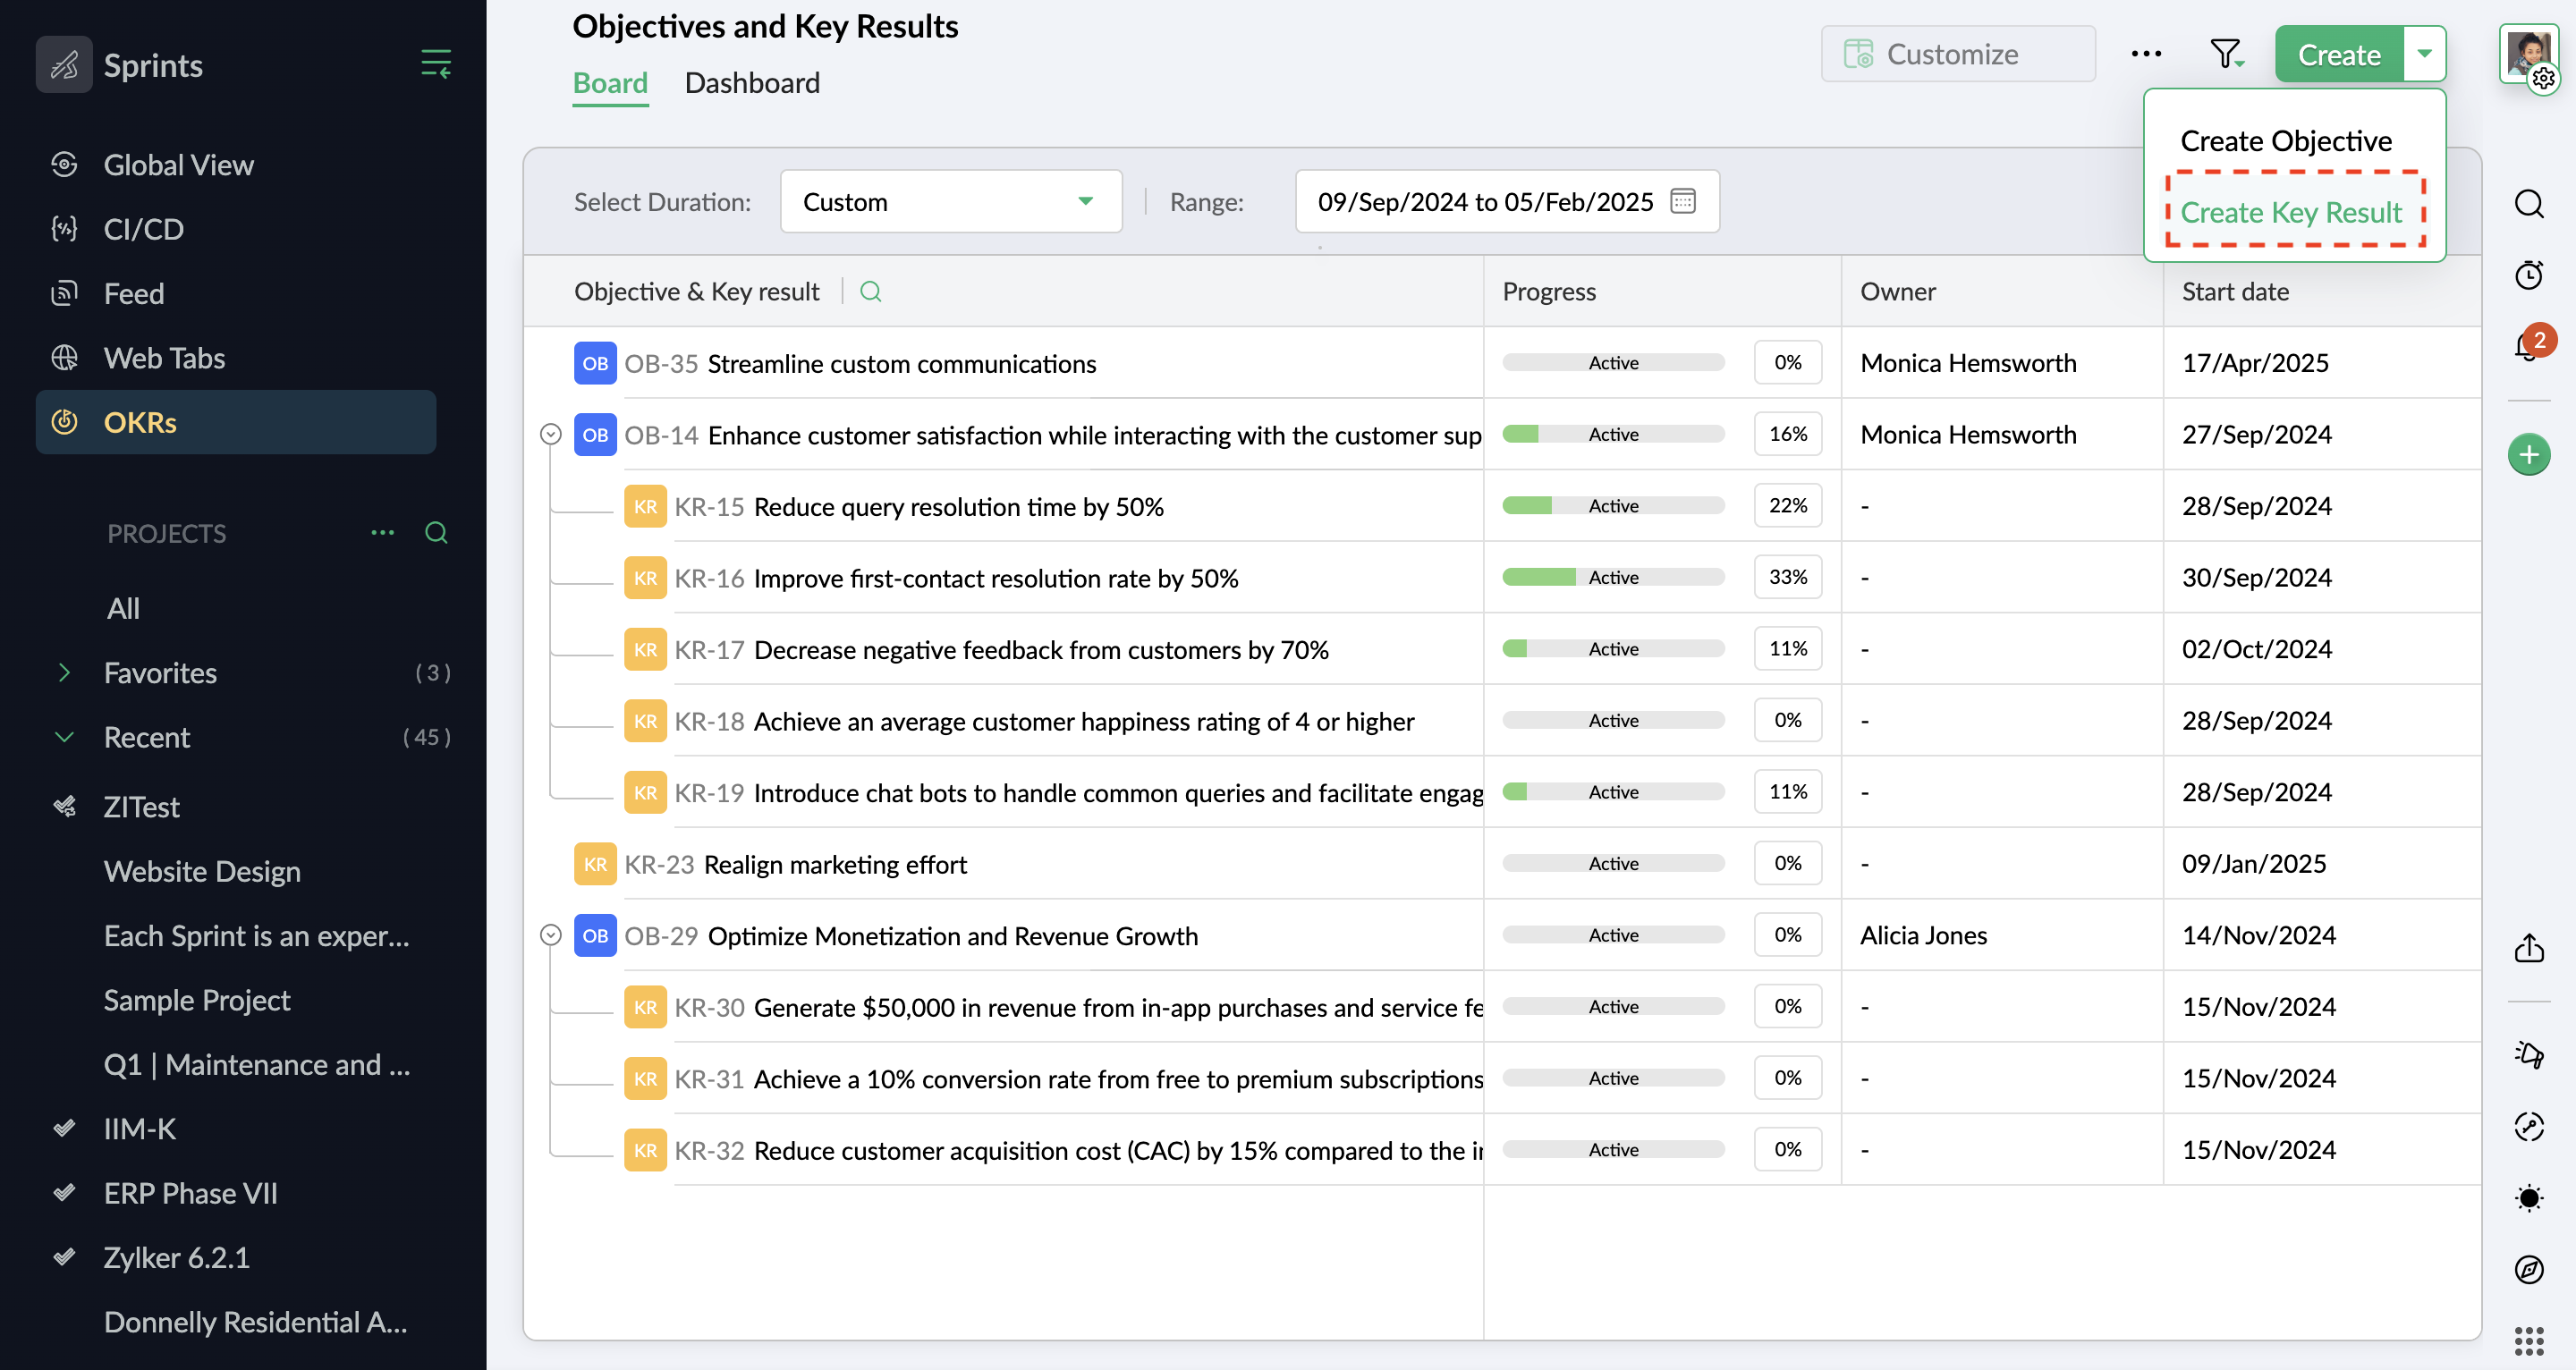Screen dimensions: 2576x1370
Task: Open the filter icon in header
Action: (x=2226, y=54)
